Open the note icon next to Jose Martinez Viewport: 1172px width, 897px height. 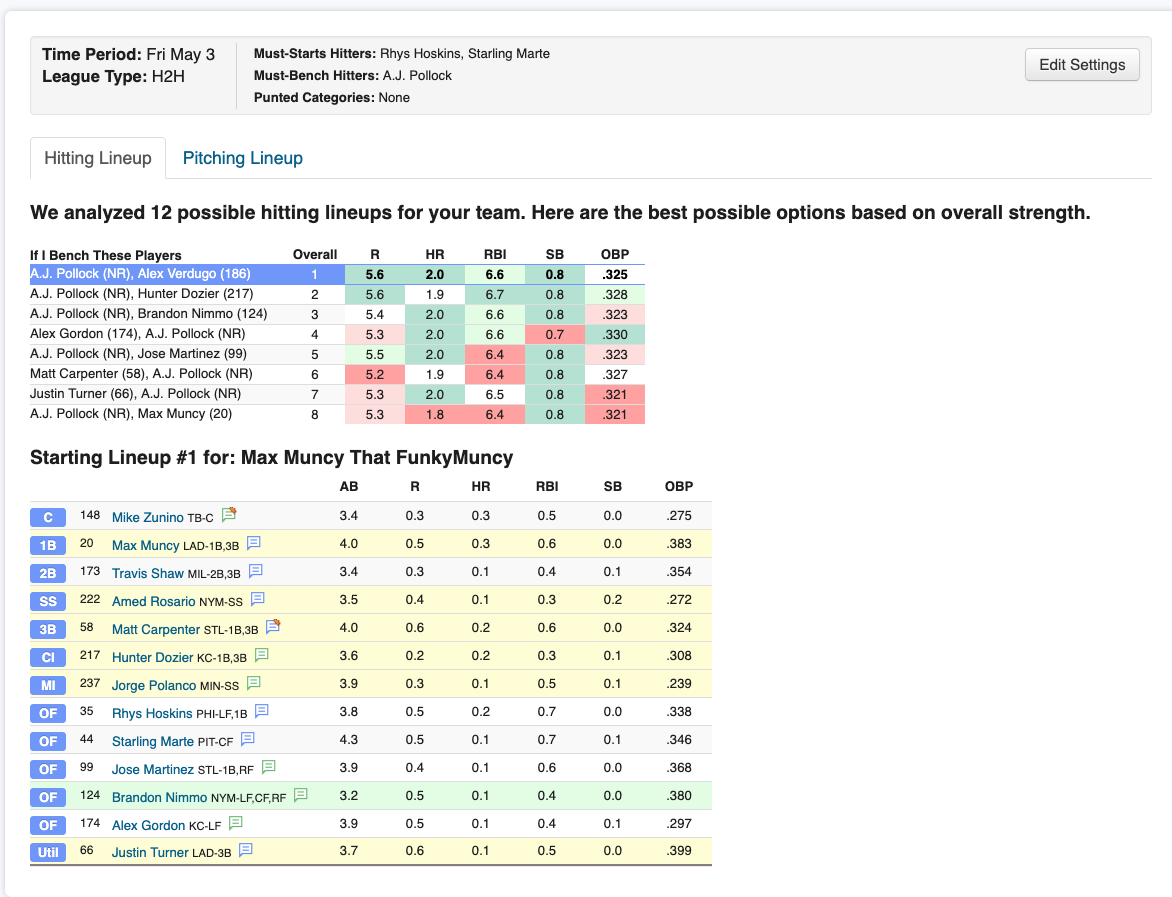coord(269,767)
